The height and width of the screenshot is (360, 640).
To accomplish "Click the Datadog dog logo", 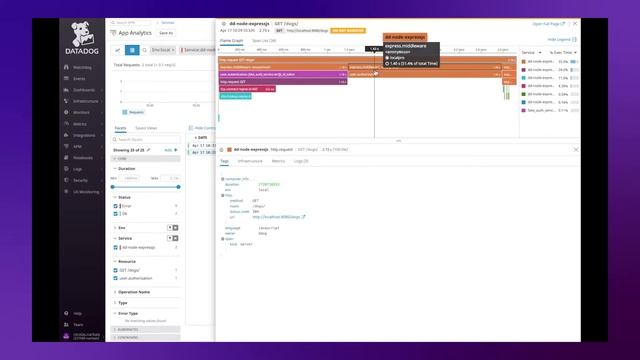I will (x=82, y=34).
